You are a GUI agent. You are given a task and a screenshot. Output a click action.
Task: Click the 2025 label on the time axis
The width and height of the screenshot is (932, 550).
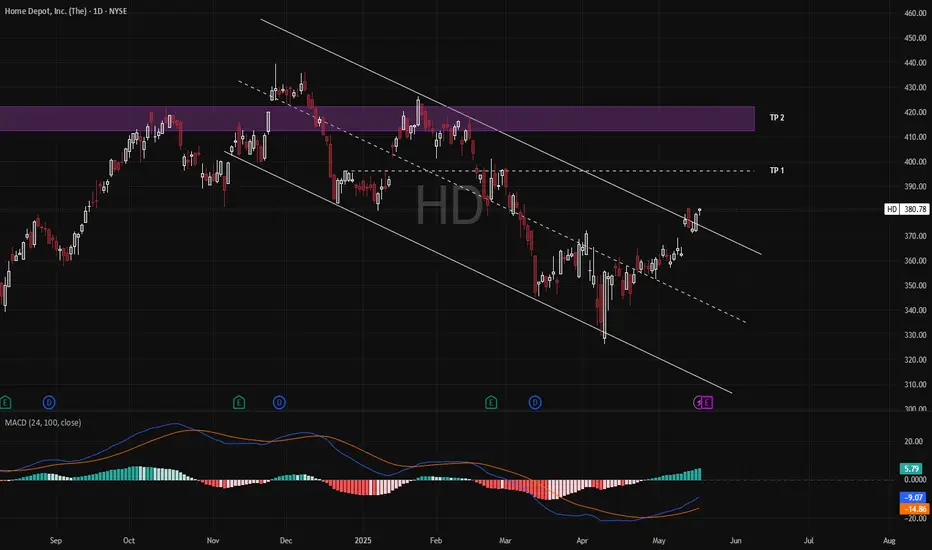pos(363,540)
